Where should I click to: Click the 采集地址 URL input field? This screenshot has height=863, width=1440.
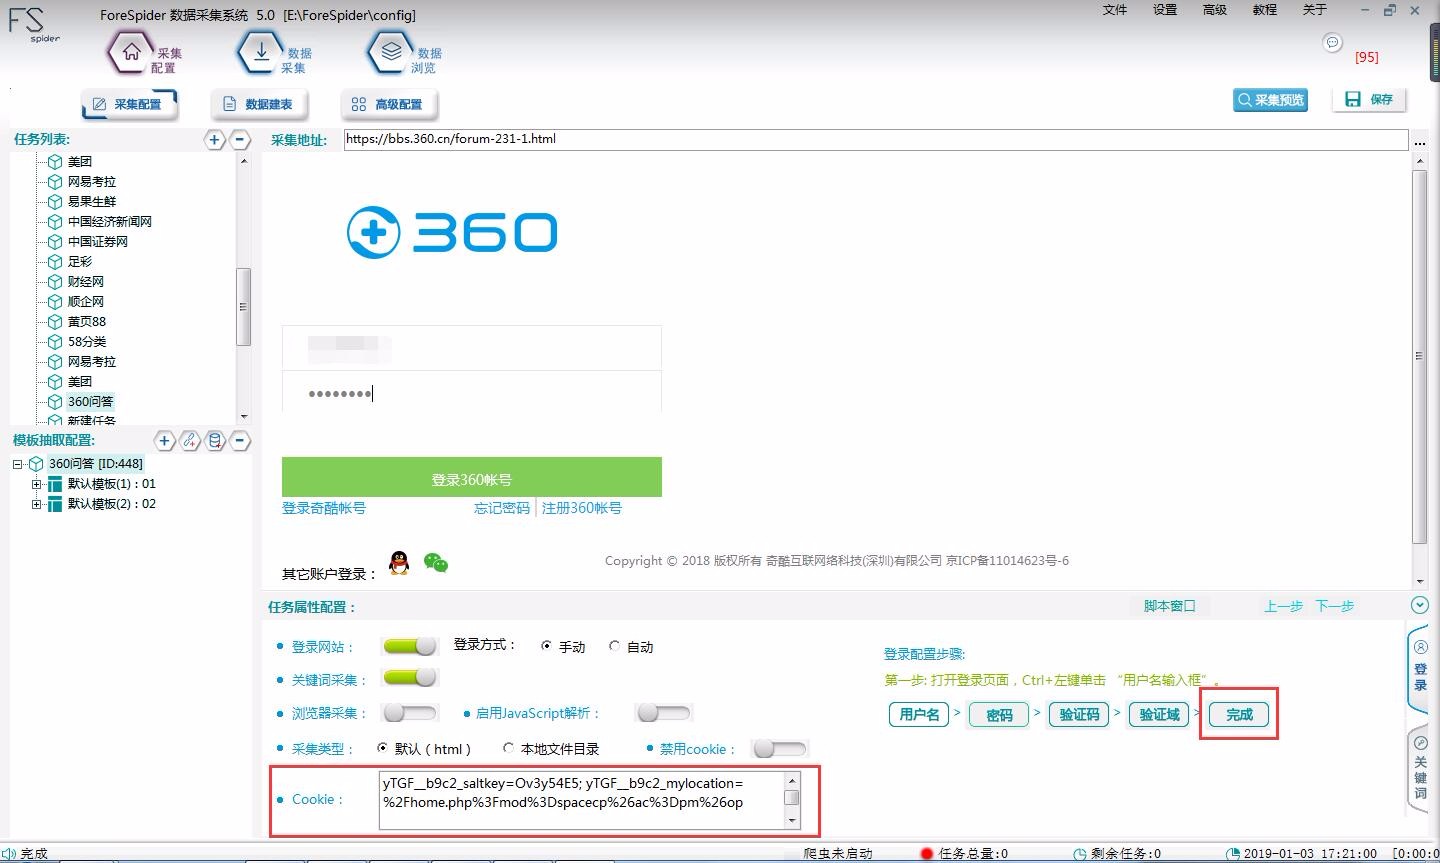point(876,140)
